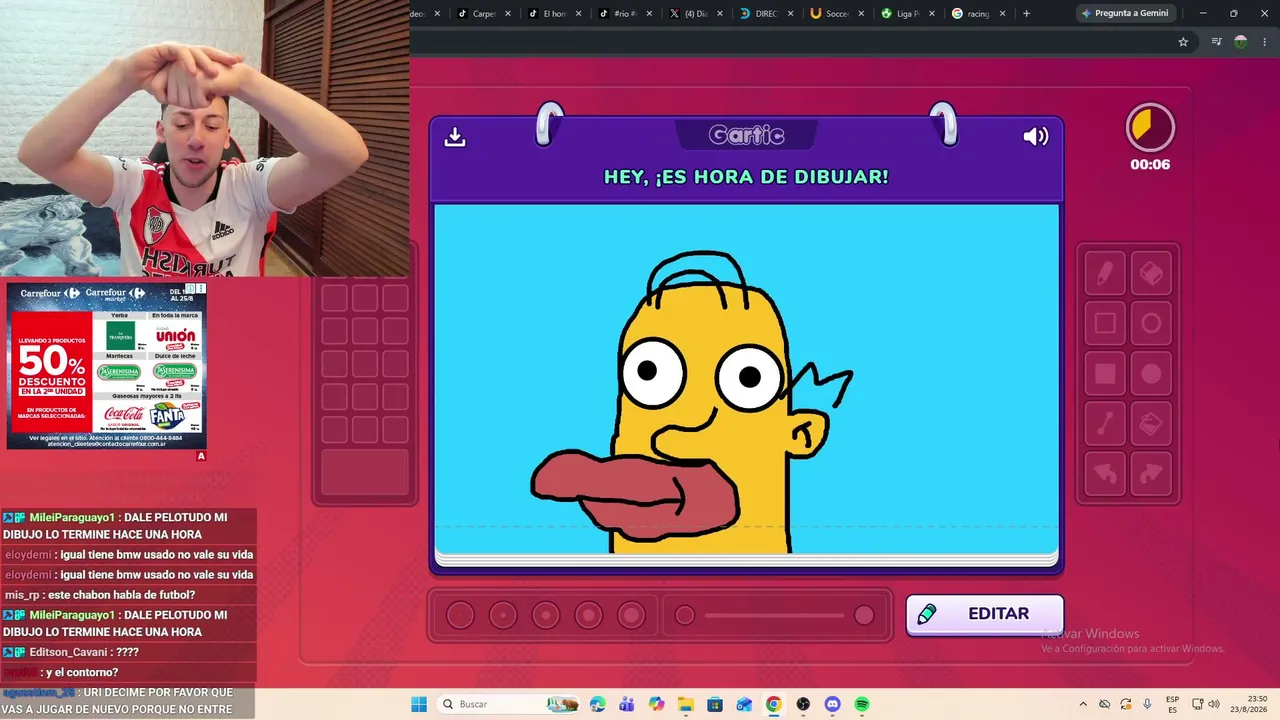Open File Explorer from the taskbar
This screenshot has height=720, width=1280.
686,704
